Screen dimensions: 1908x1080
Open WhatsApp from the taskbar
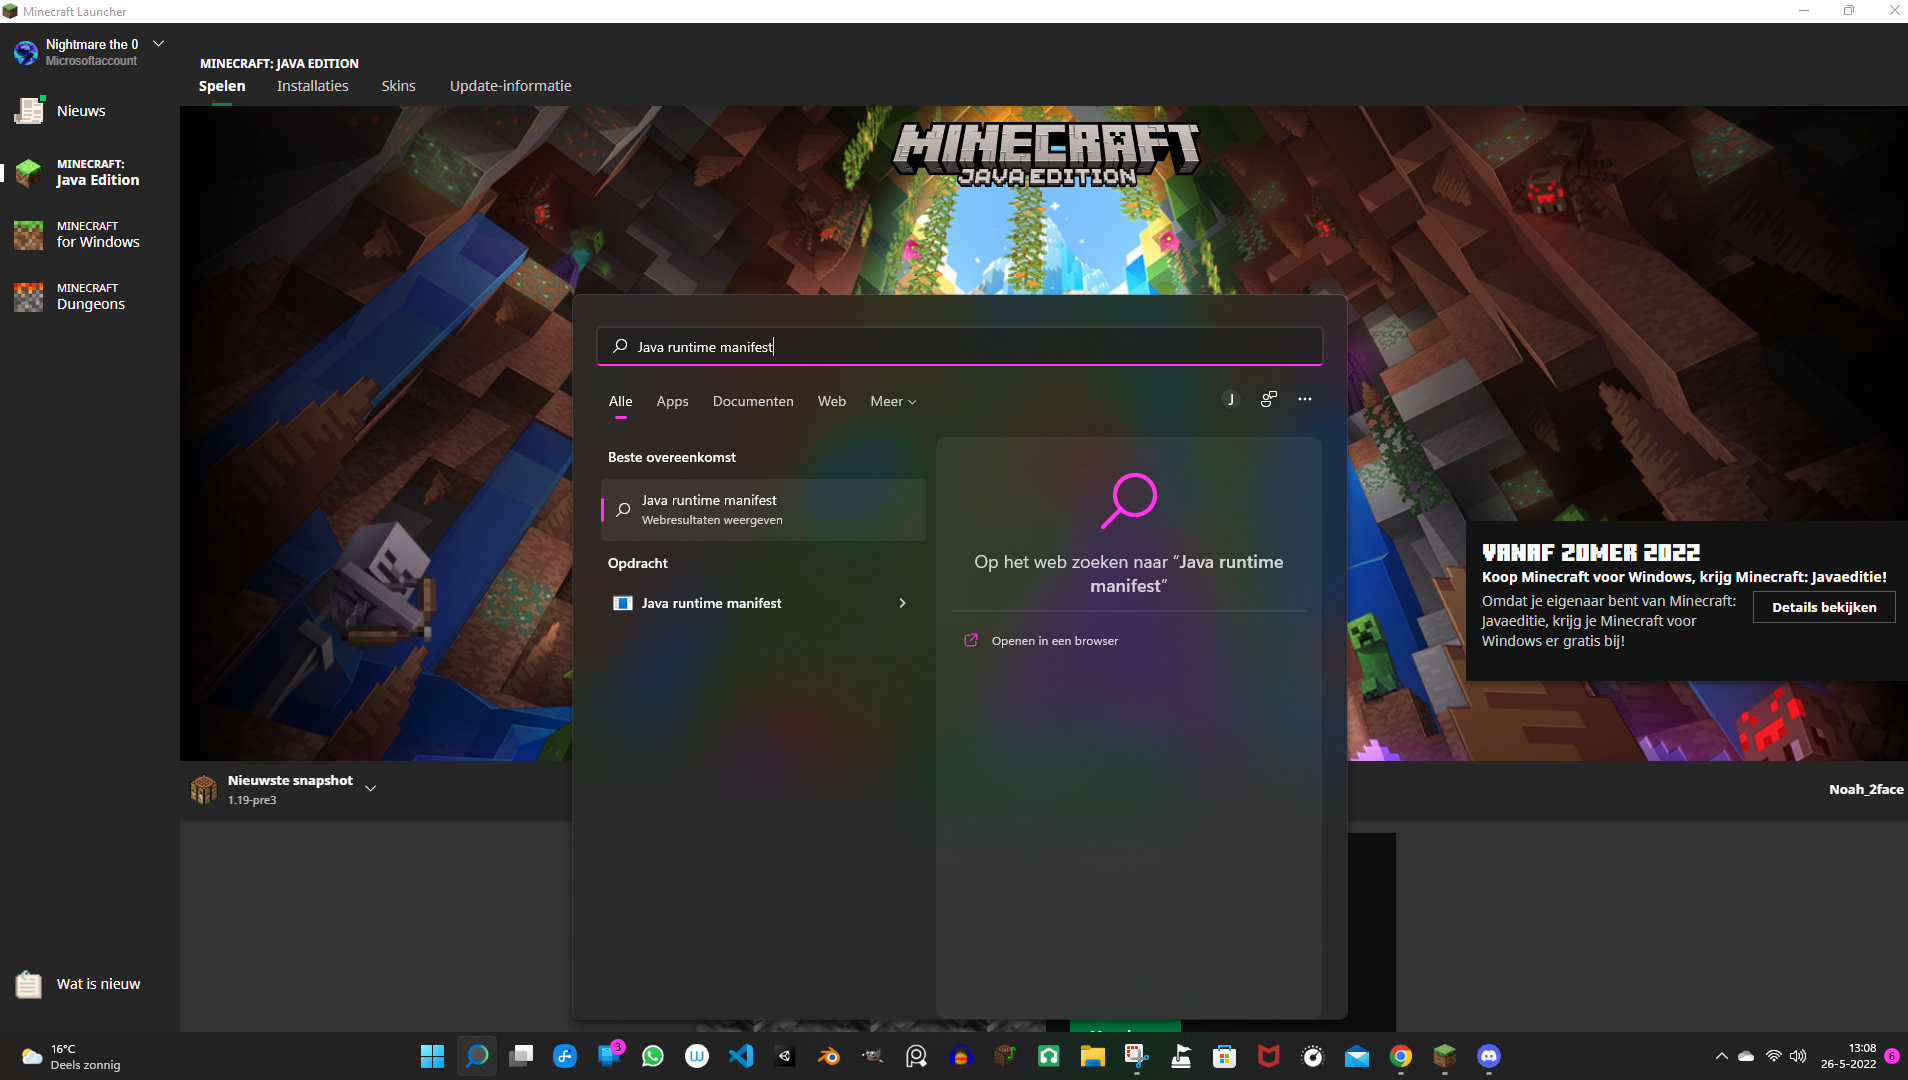tap(653, 1056)
